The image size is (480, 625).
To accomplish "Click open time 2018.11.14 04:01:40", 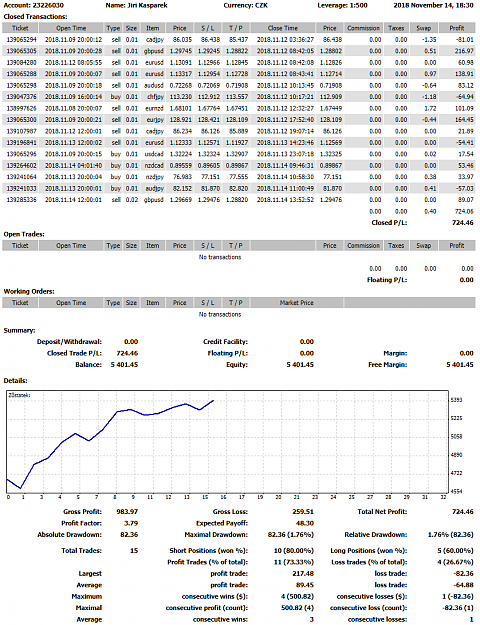I will coord(73,165).
